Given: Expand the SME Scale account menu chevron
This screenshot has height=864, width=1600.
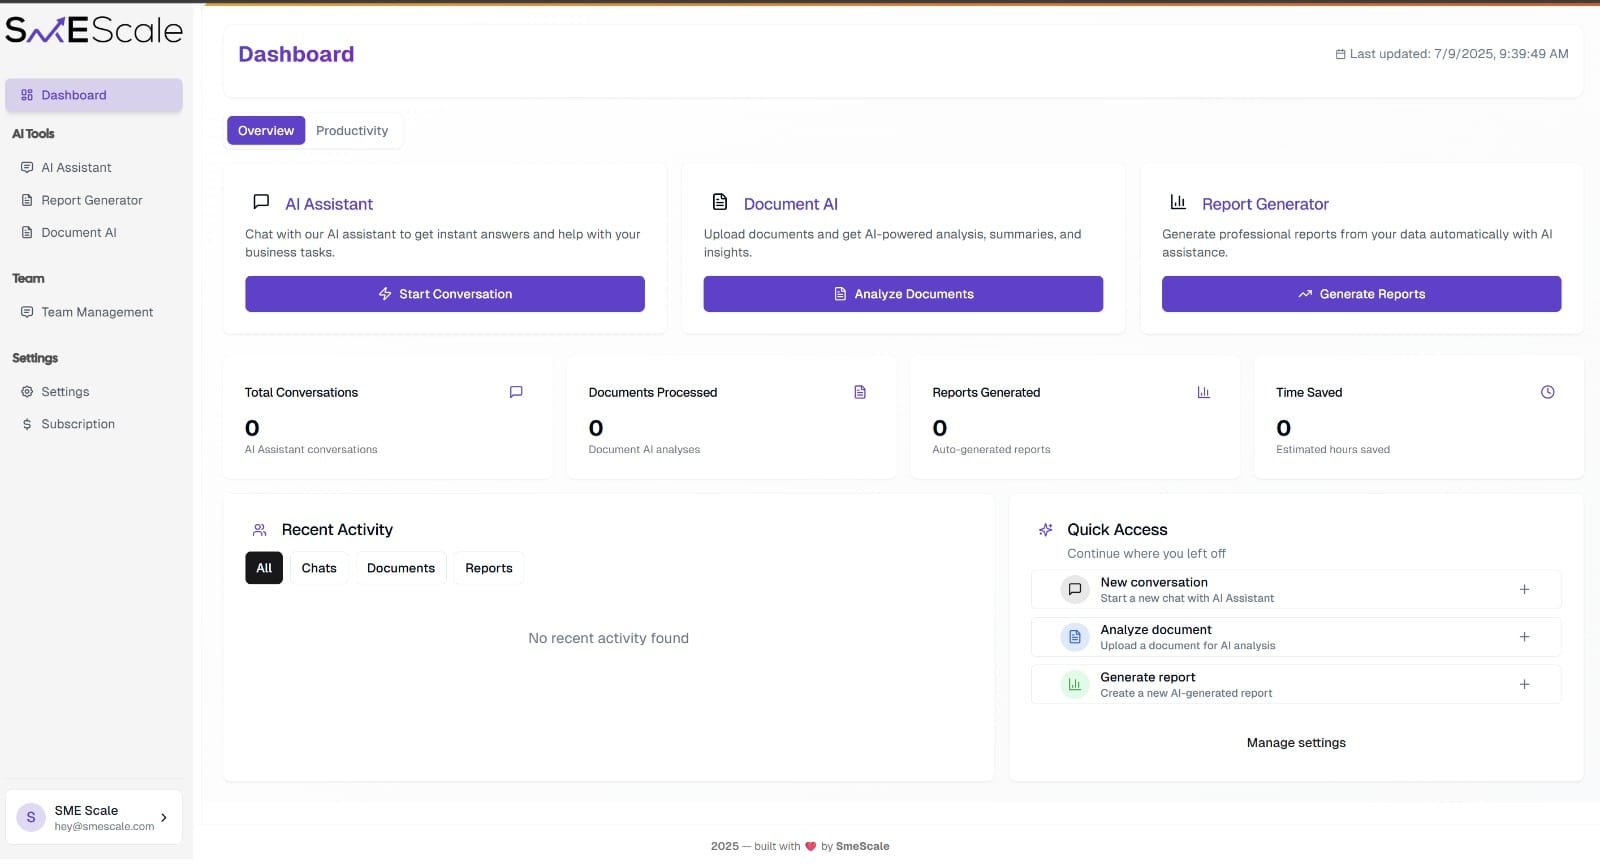Looking at the screenshot, I should [x=164, y=818].
